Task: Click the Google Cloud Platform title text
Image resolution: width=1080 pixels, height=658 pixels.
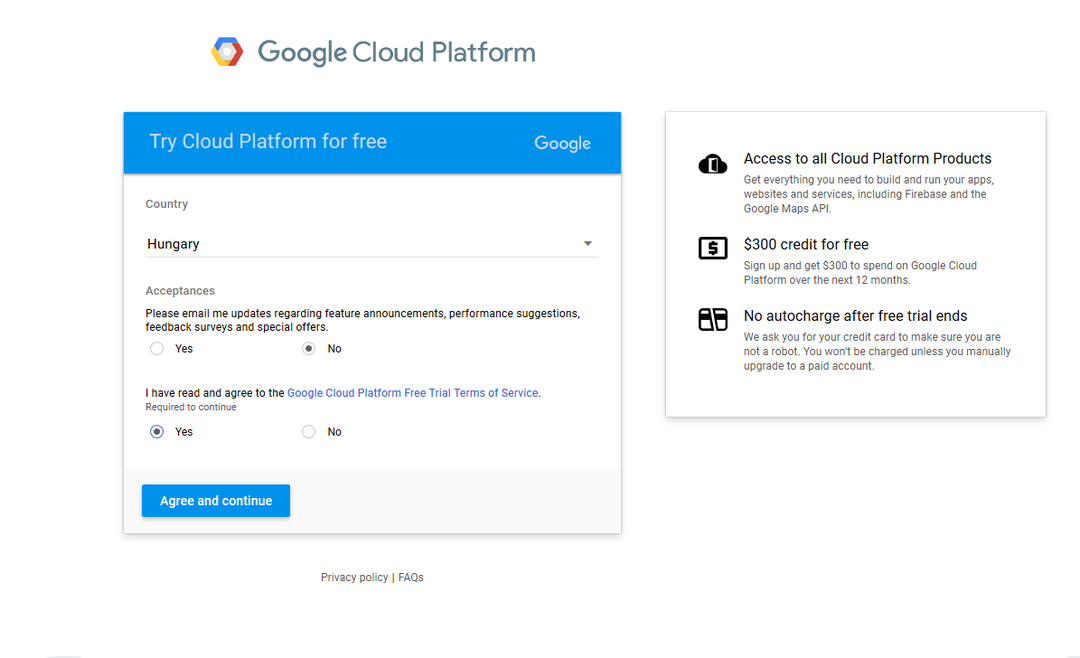Action: (x=397, y=52)
